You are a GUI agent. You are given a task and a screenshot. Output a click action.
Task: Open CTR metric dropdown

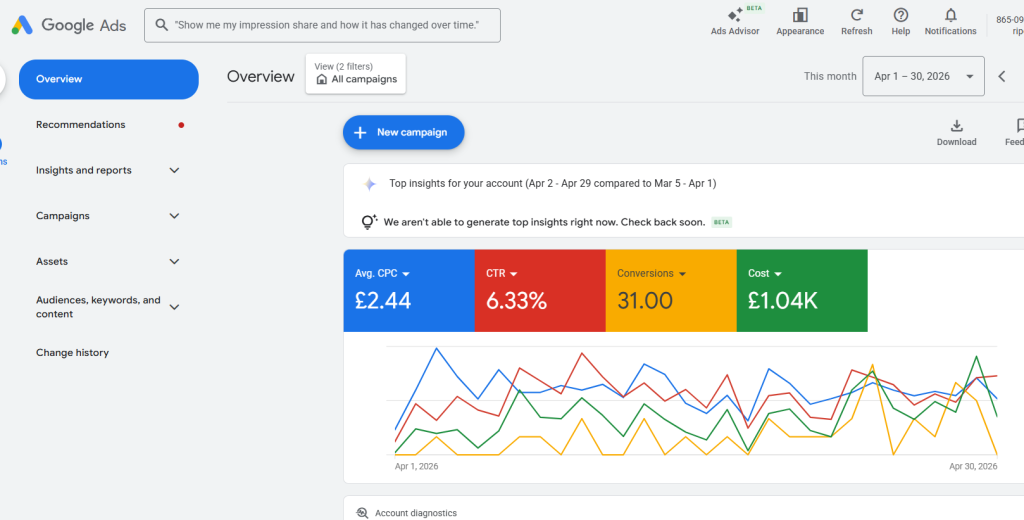point(502,274)
